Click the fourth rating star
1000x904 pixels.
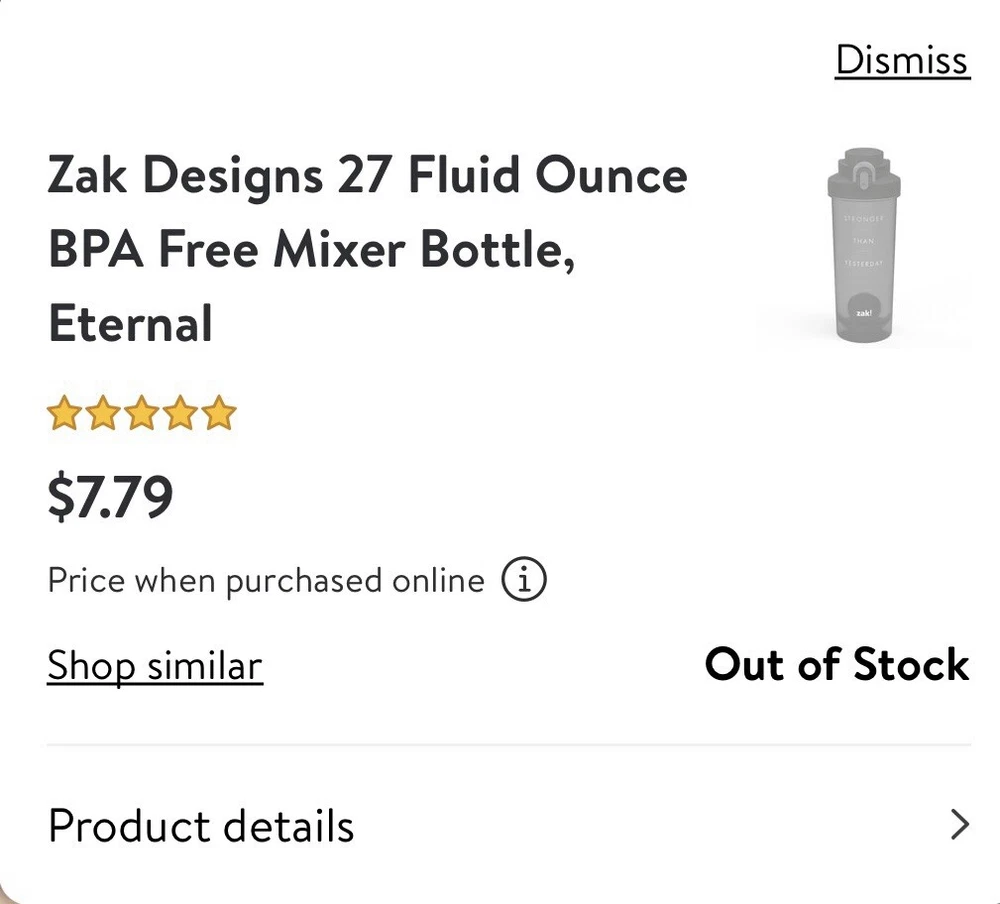pyautogui.click(x=180, y=413)
